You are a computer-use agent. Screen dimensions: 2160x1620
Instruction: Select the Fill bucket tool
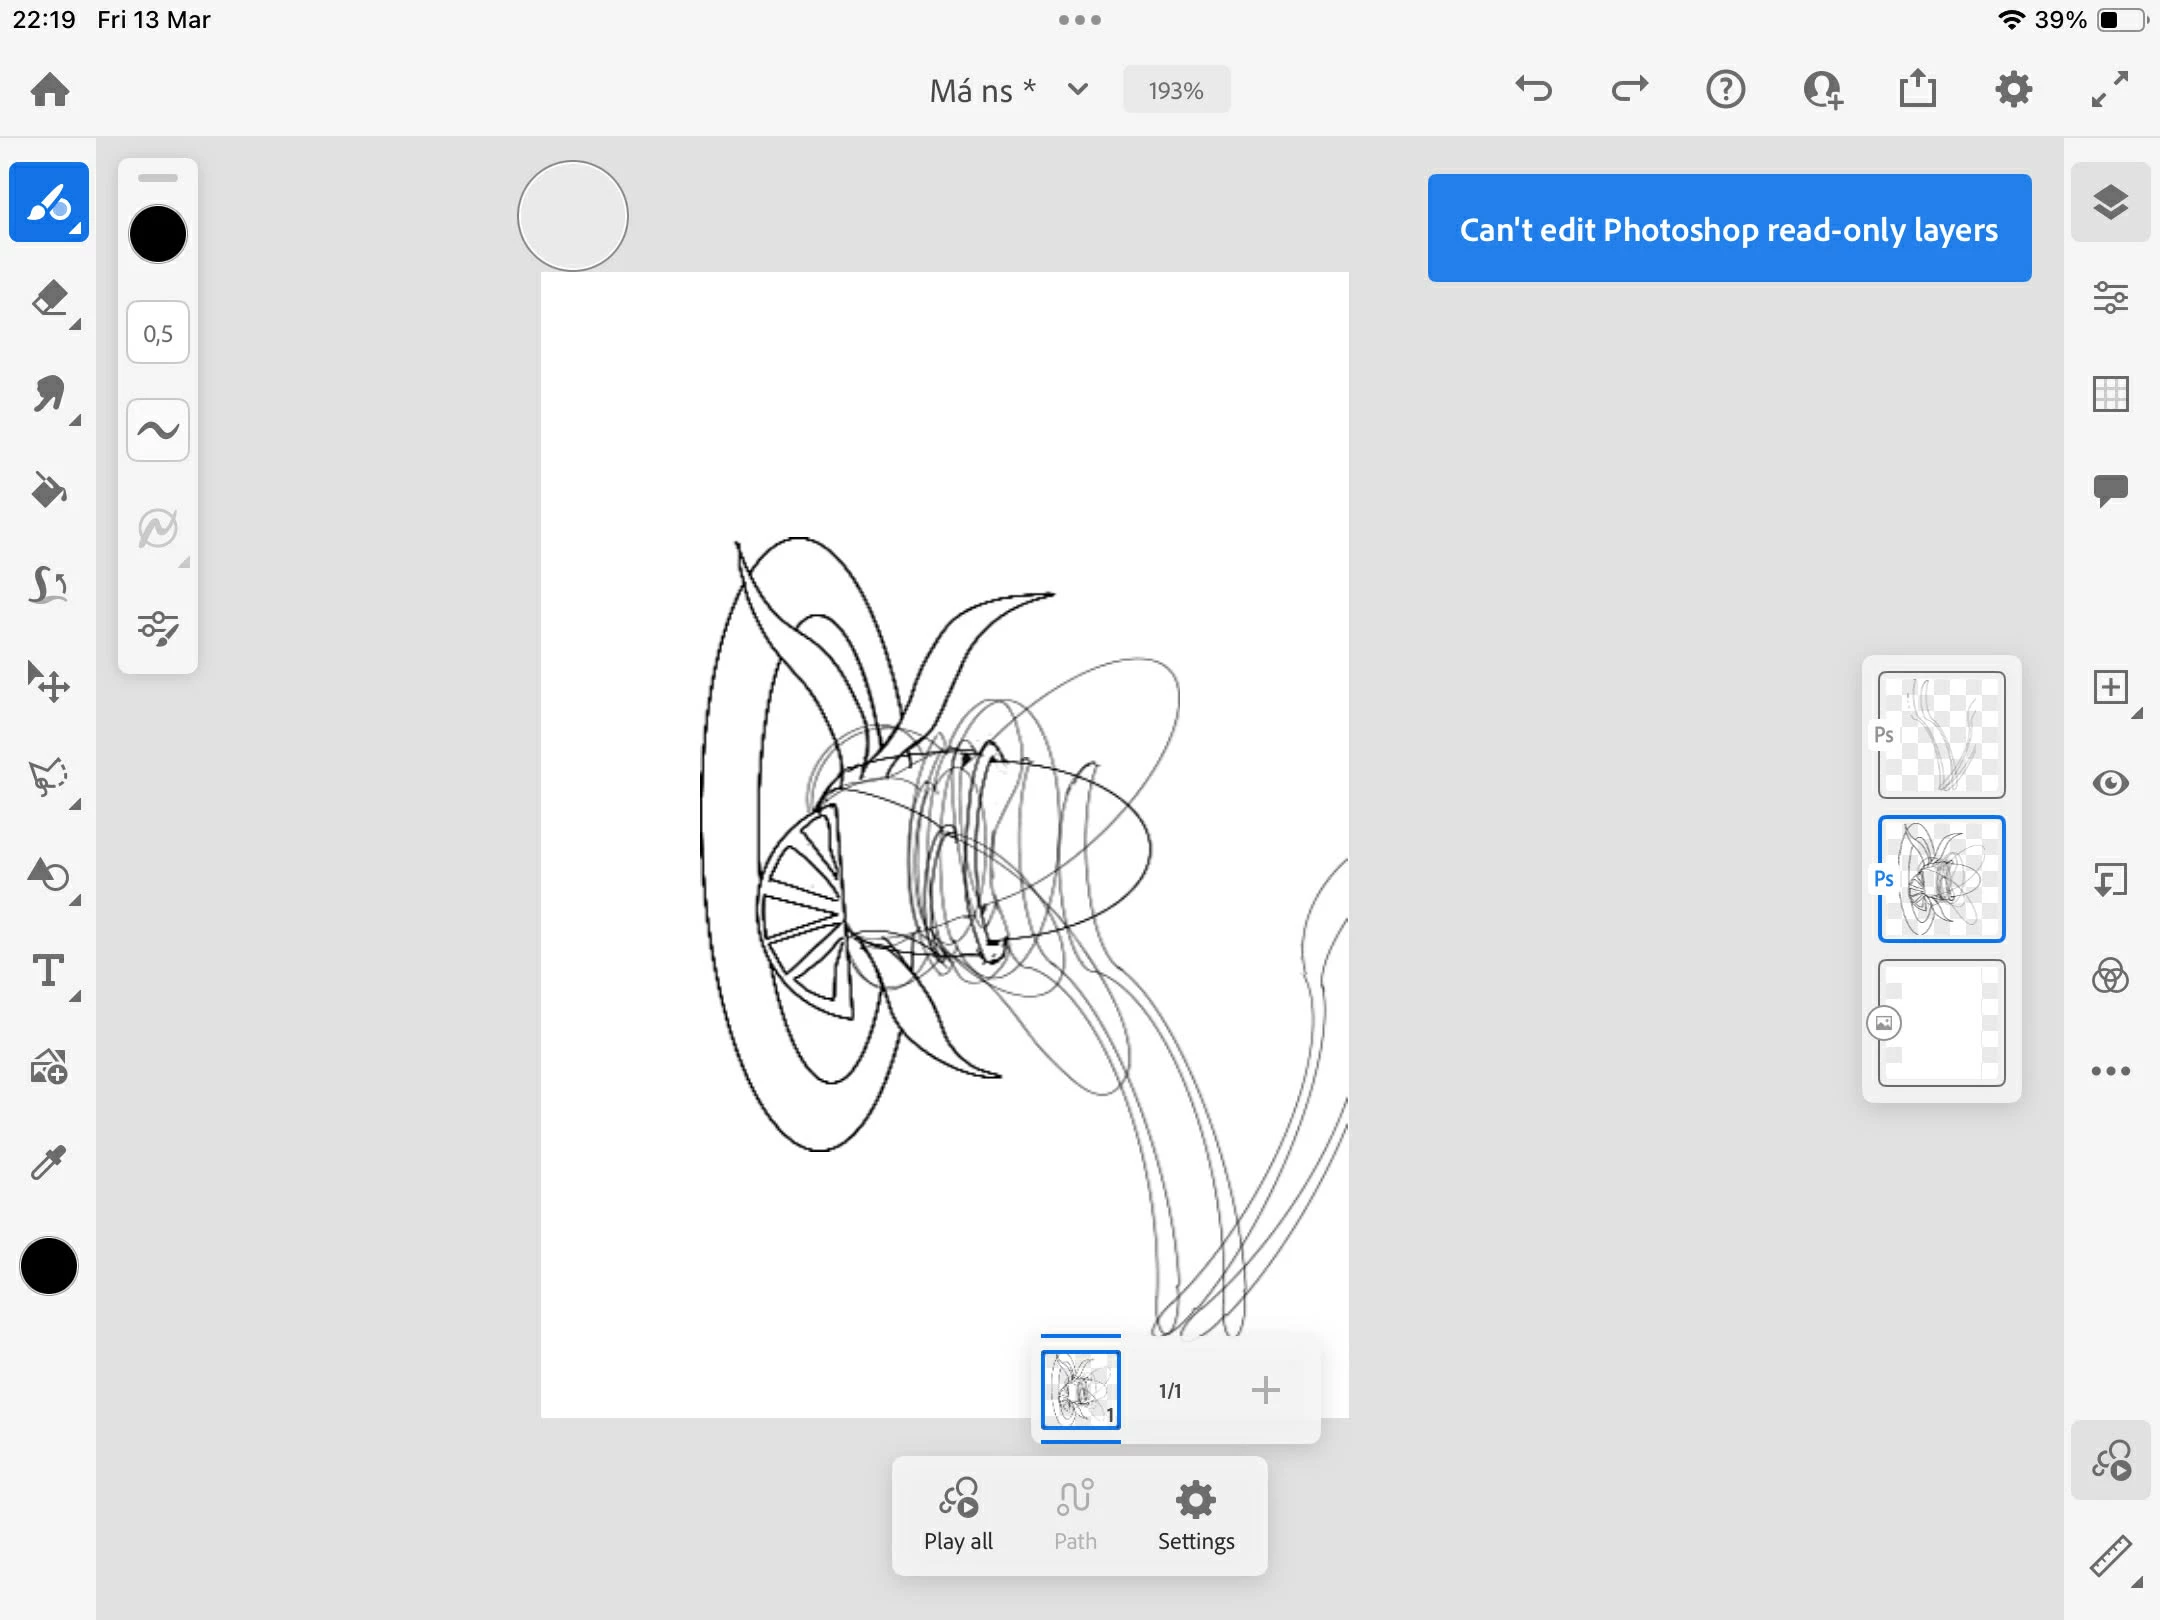[49, 490]
